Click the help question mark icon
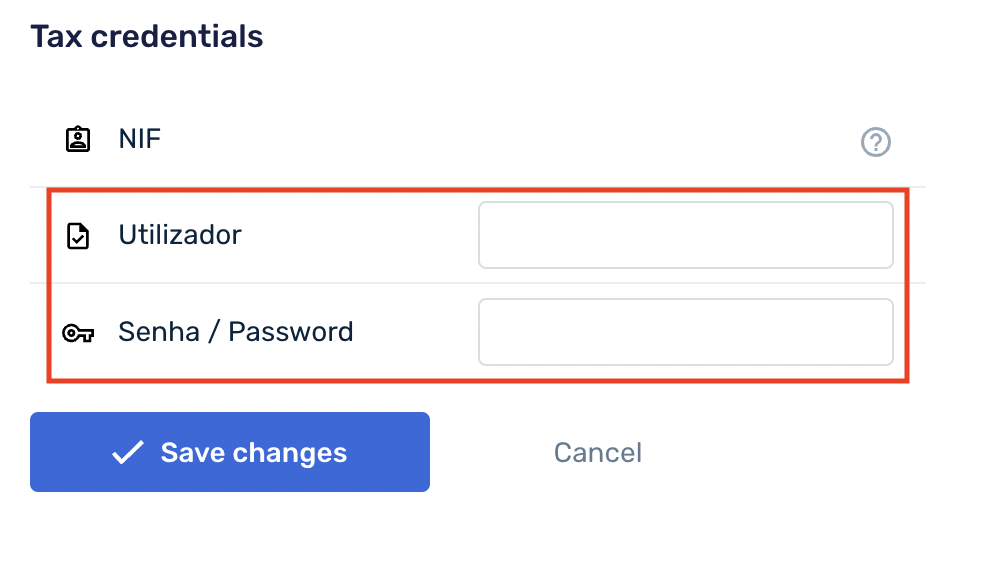The image size is (990, 562). 875,143
